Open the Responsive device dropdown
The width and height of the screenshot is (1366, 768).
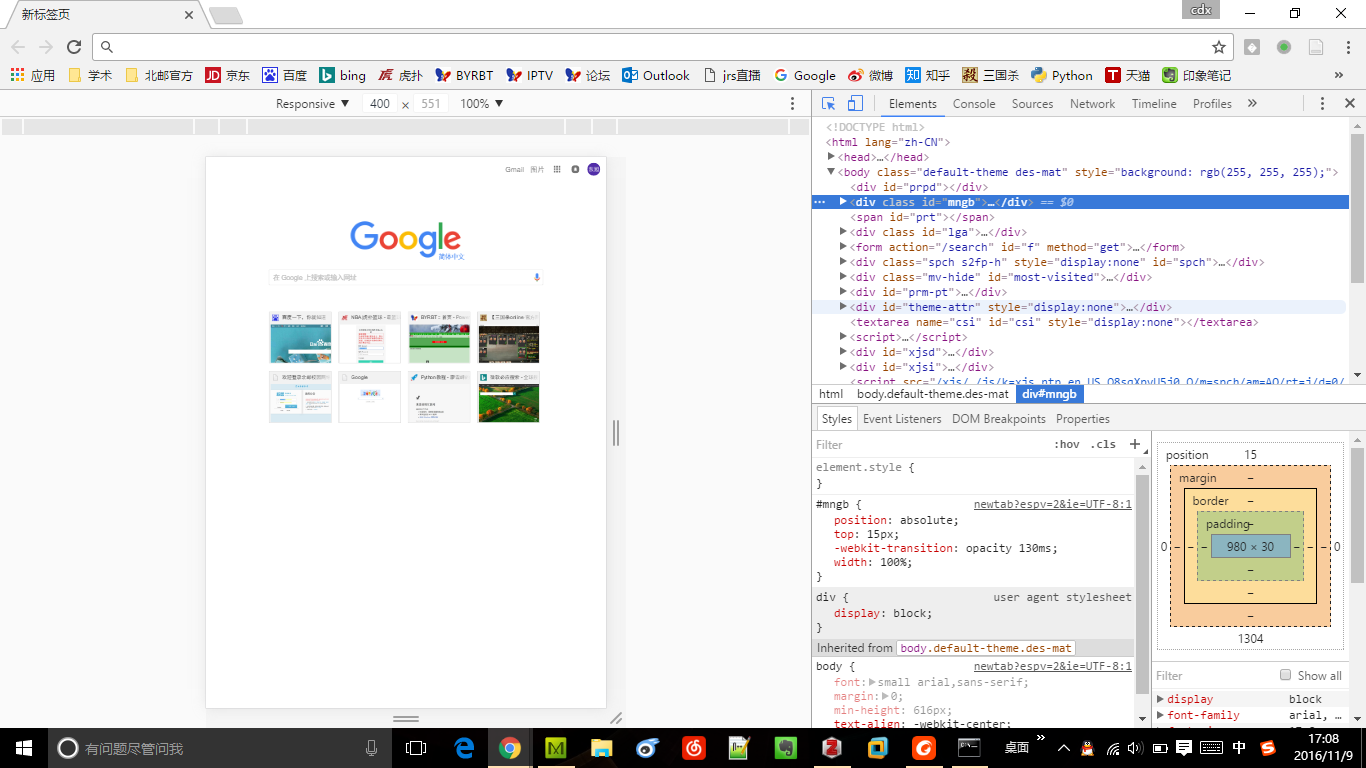312,104
